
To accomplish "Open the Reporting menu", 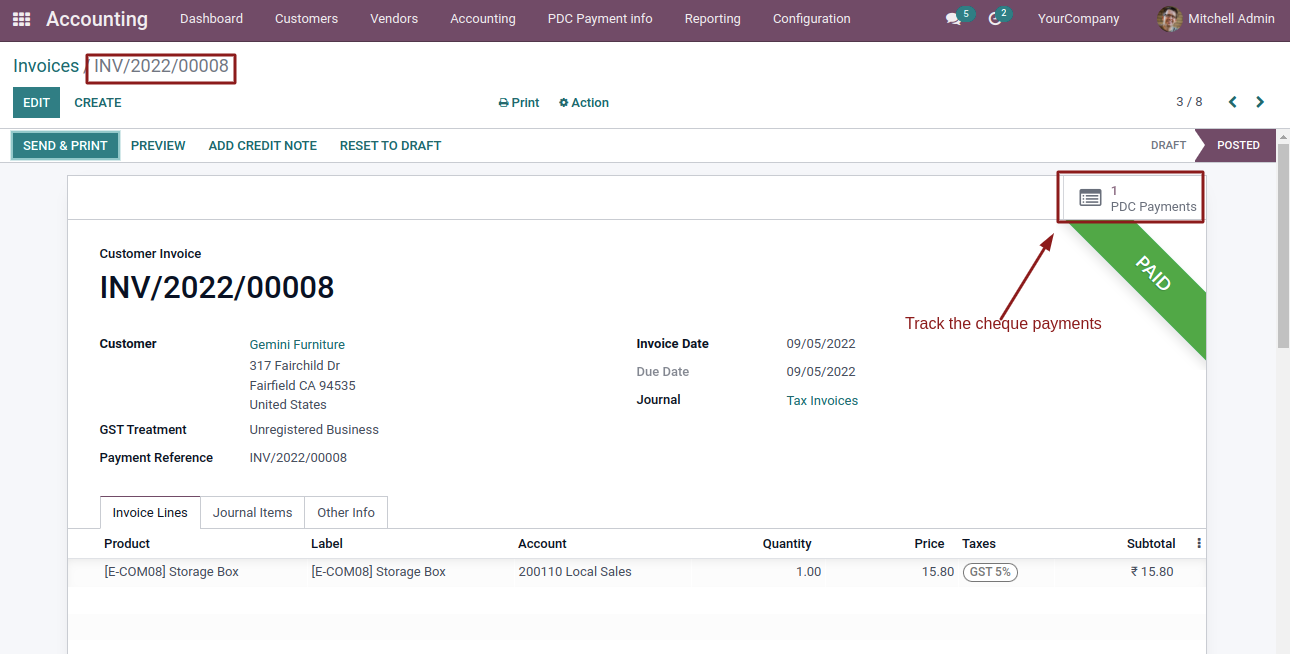I will click(713, 19).
